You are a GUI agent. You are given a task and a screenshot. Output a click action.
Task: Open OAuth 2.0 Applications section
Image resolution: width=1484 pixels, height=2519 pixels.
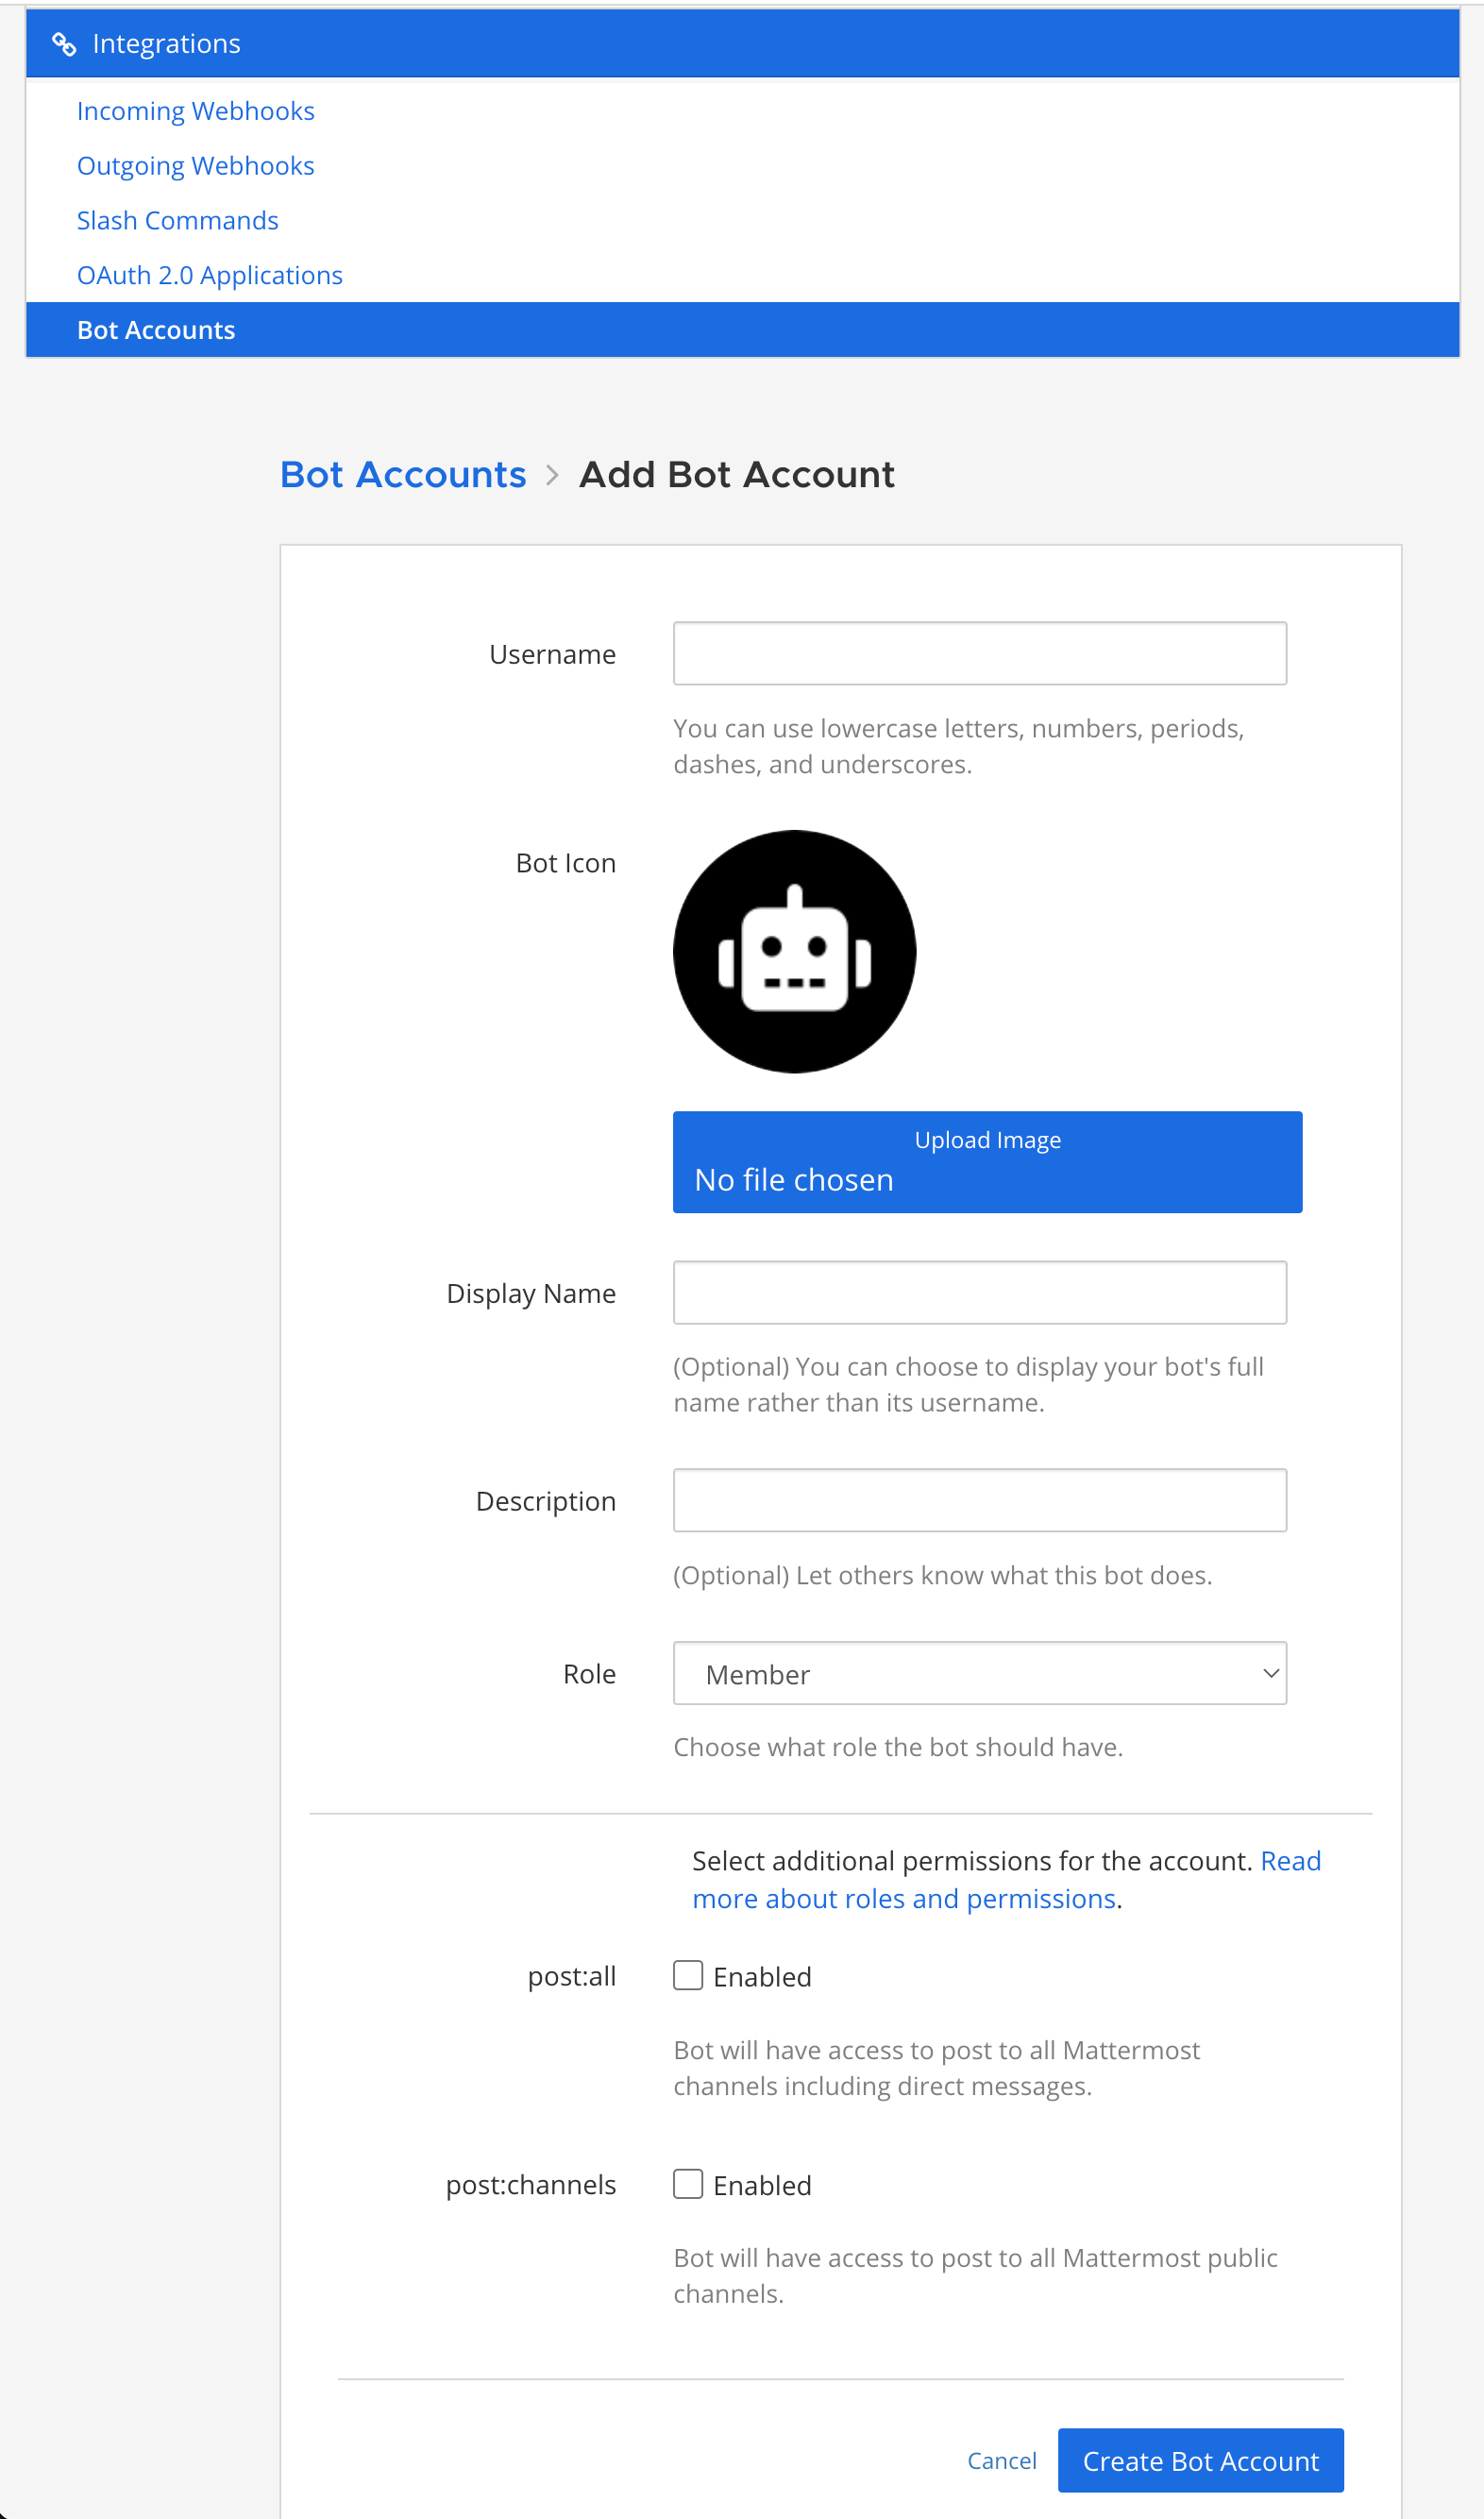pyautogui.click(x=210, y=275)
